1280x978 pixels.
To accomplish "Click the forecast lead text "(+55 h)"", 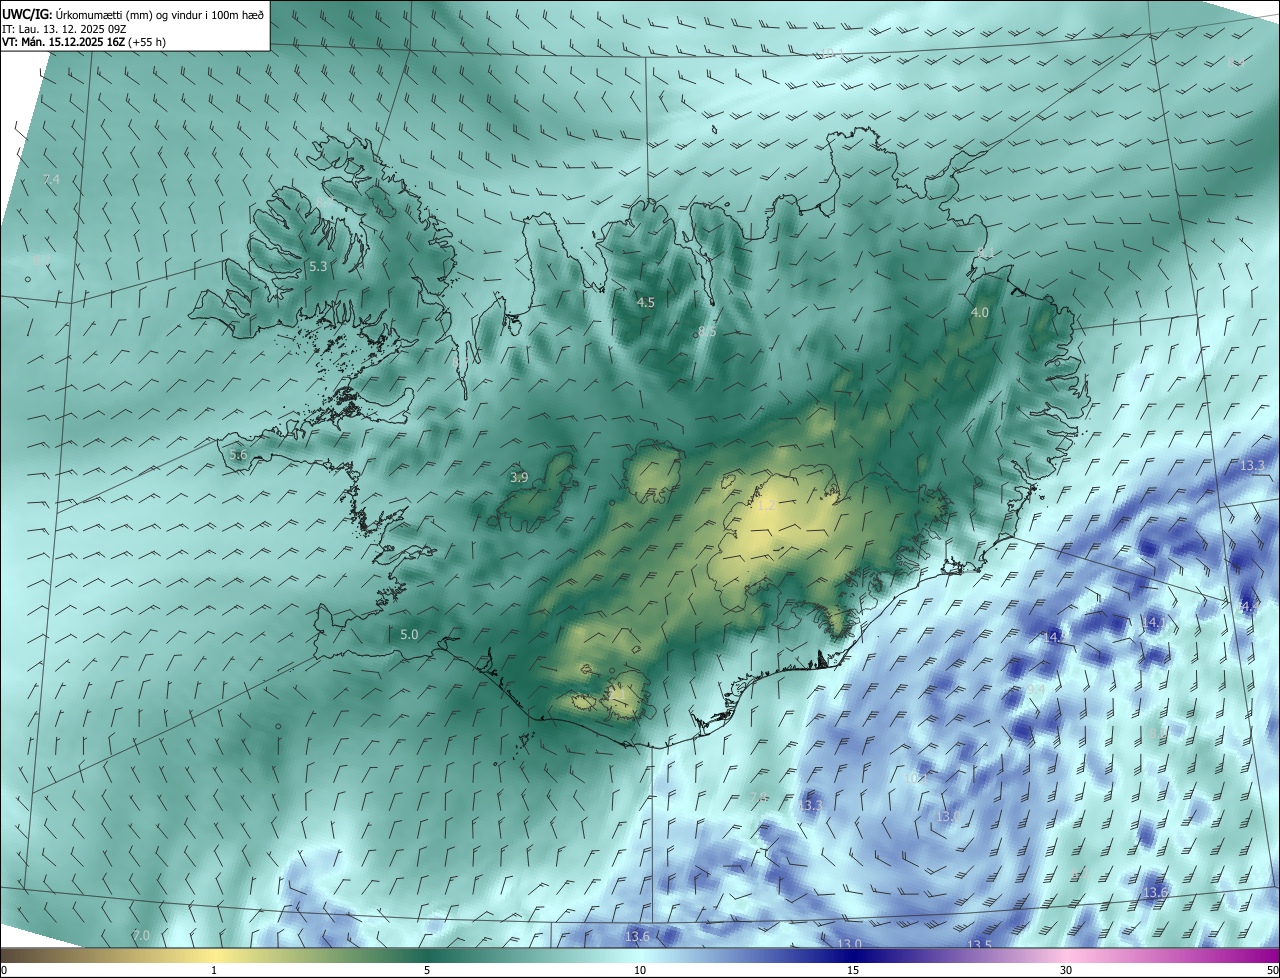I will click(x=147, y=41).
